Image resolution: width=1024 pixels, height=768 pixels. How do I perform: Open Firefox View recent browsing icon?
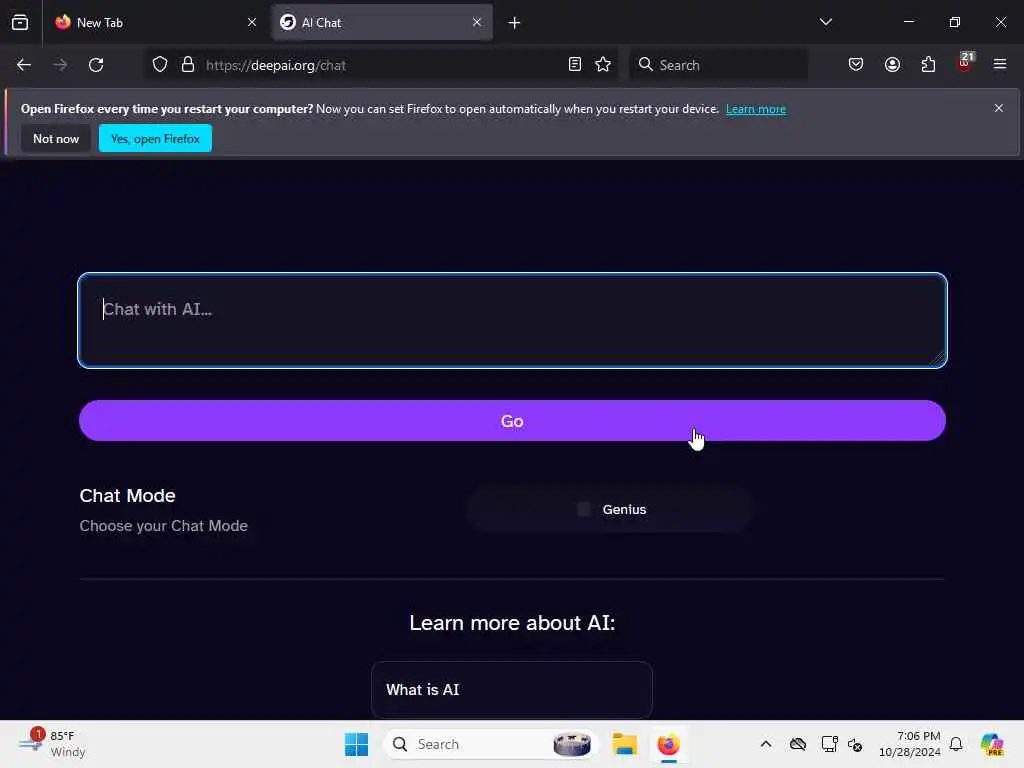20,22
